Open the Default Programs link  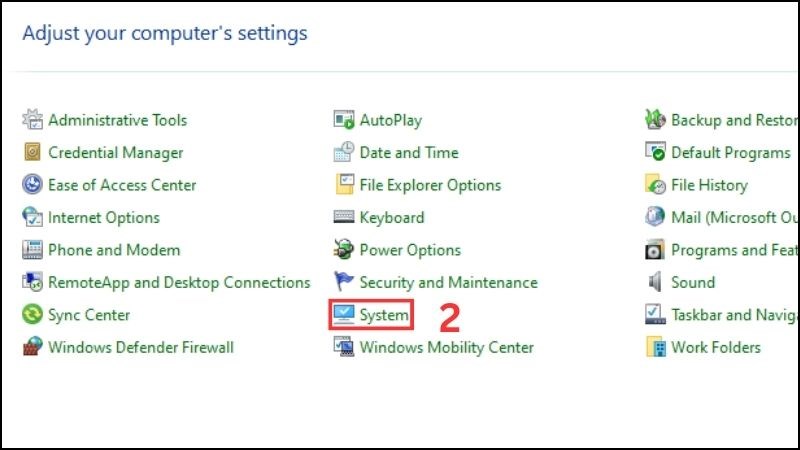[x=731, y=153]
